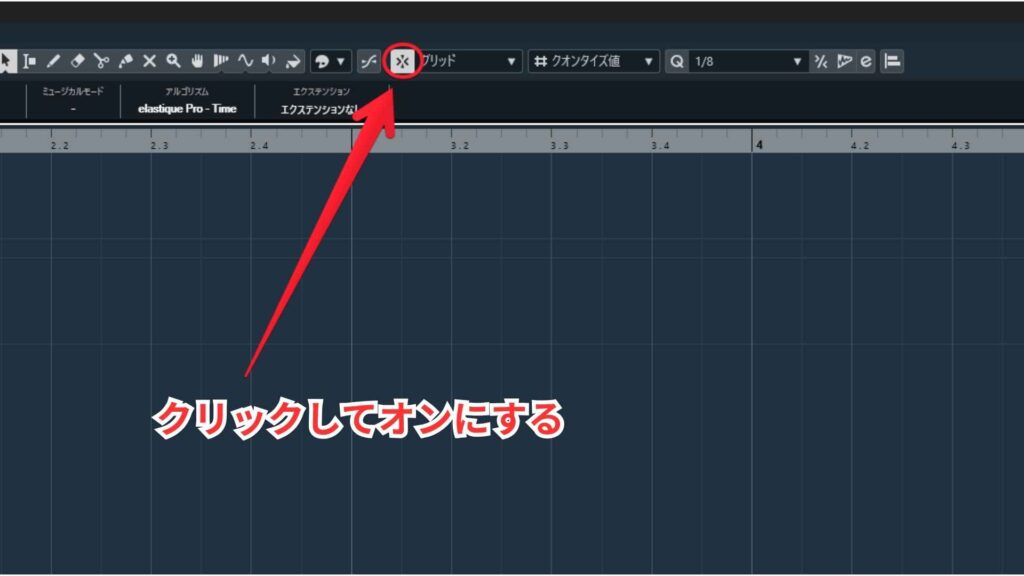The width and height of the screenshot is (1024, 576).
Task: Select the Split scissors tool
Action: click(101, 61)
